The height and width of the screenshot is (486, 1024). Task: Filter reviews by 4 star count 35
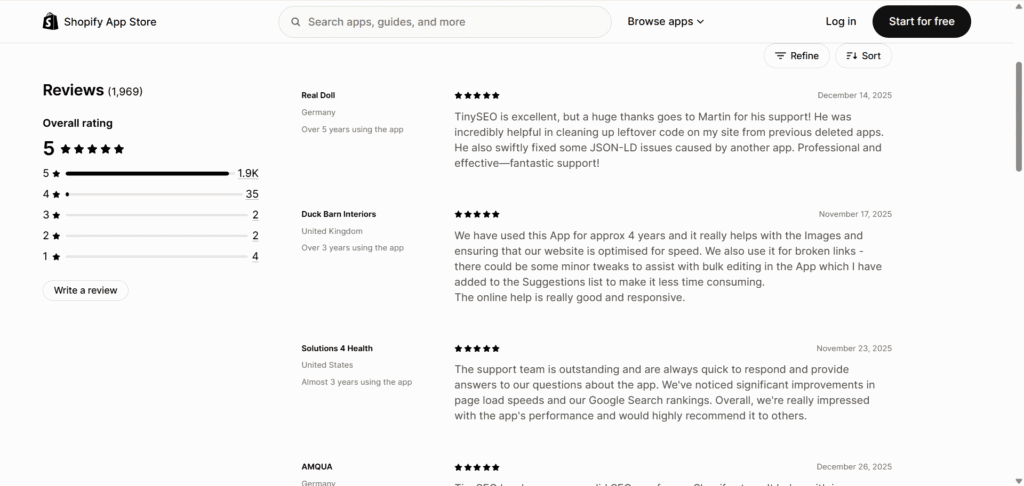(x=252, y=194)
